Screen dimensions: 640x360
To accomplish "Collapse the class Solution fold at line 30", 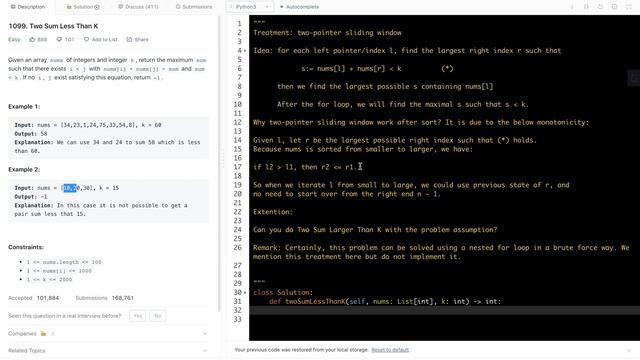I will coord(245,293).
